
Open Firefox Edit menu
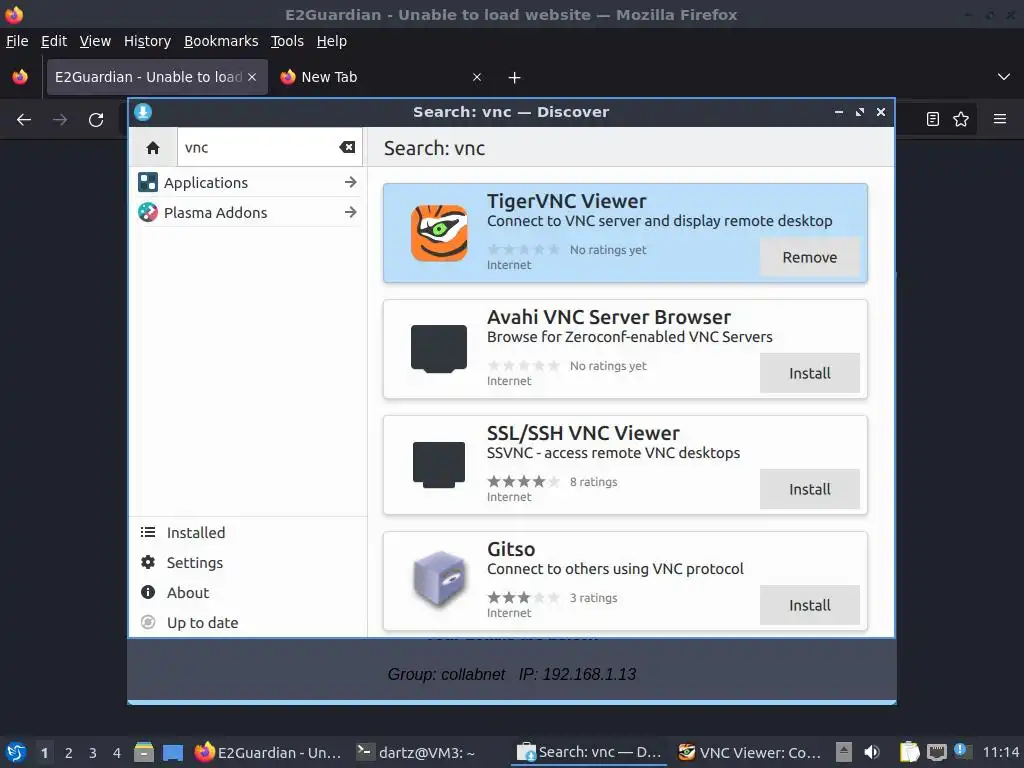click(x=54, y=41)
